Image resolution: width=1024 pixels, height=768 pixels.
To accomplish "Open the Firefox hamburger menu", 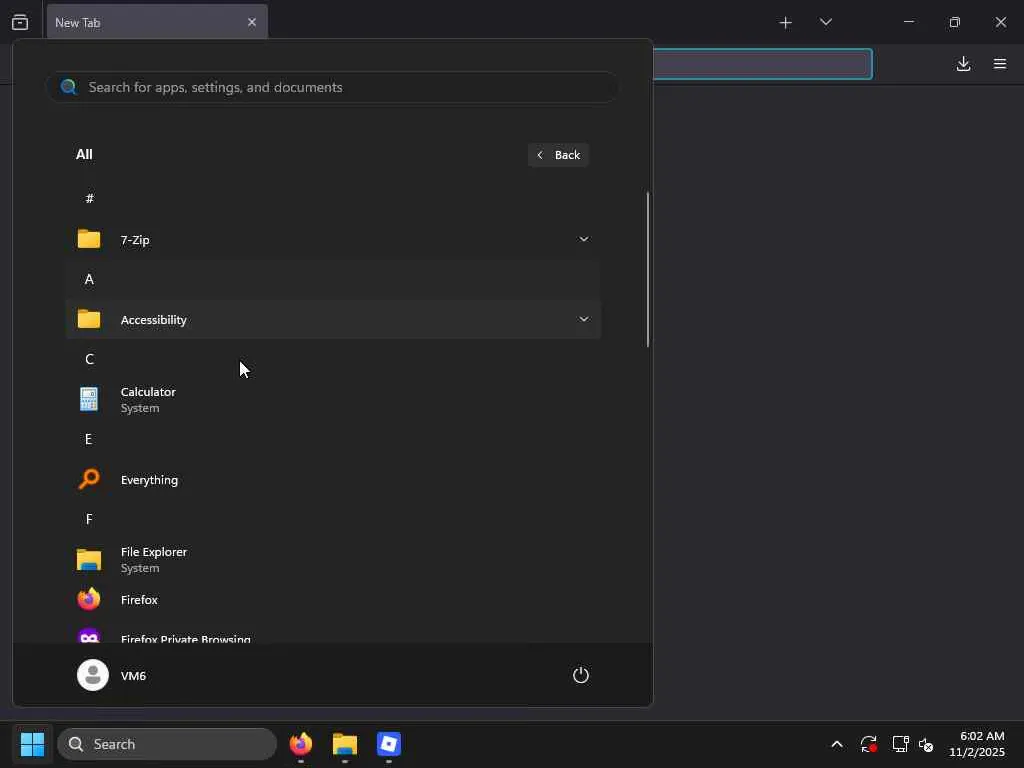I will (x=1000, y=63).
